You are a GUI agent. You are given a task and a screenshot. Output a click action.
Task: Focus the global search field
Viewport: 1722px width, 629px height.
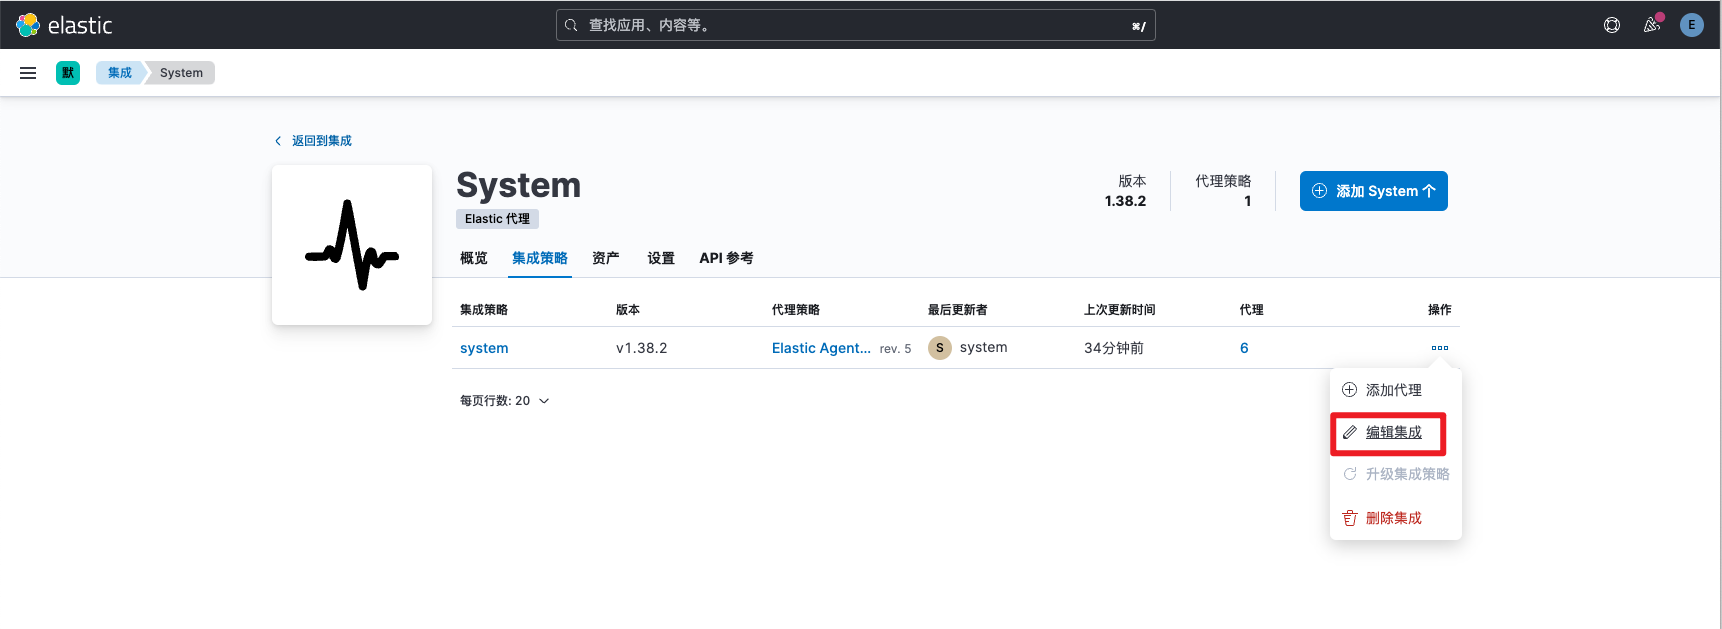856,25
